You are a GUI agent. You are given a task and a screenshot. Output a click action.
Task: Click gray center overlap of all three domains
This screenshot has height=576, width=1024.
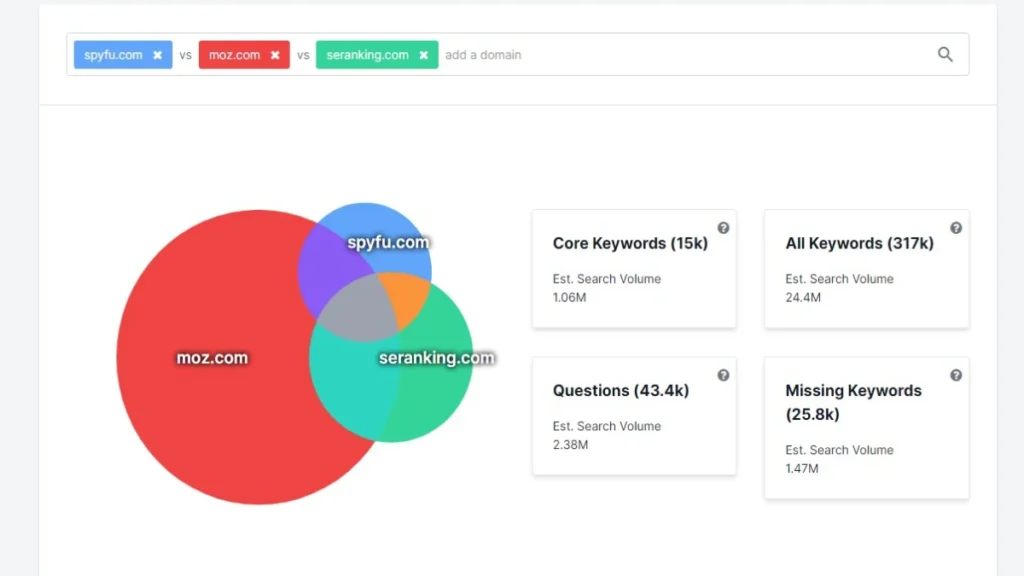pos(357,310)
